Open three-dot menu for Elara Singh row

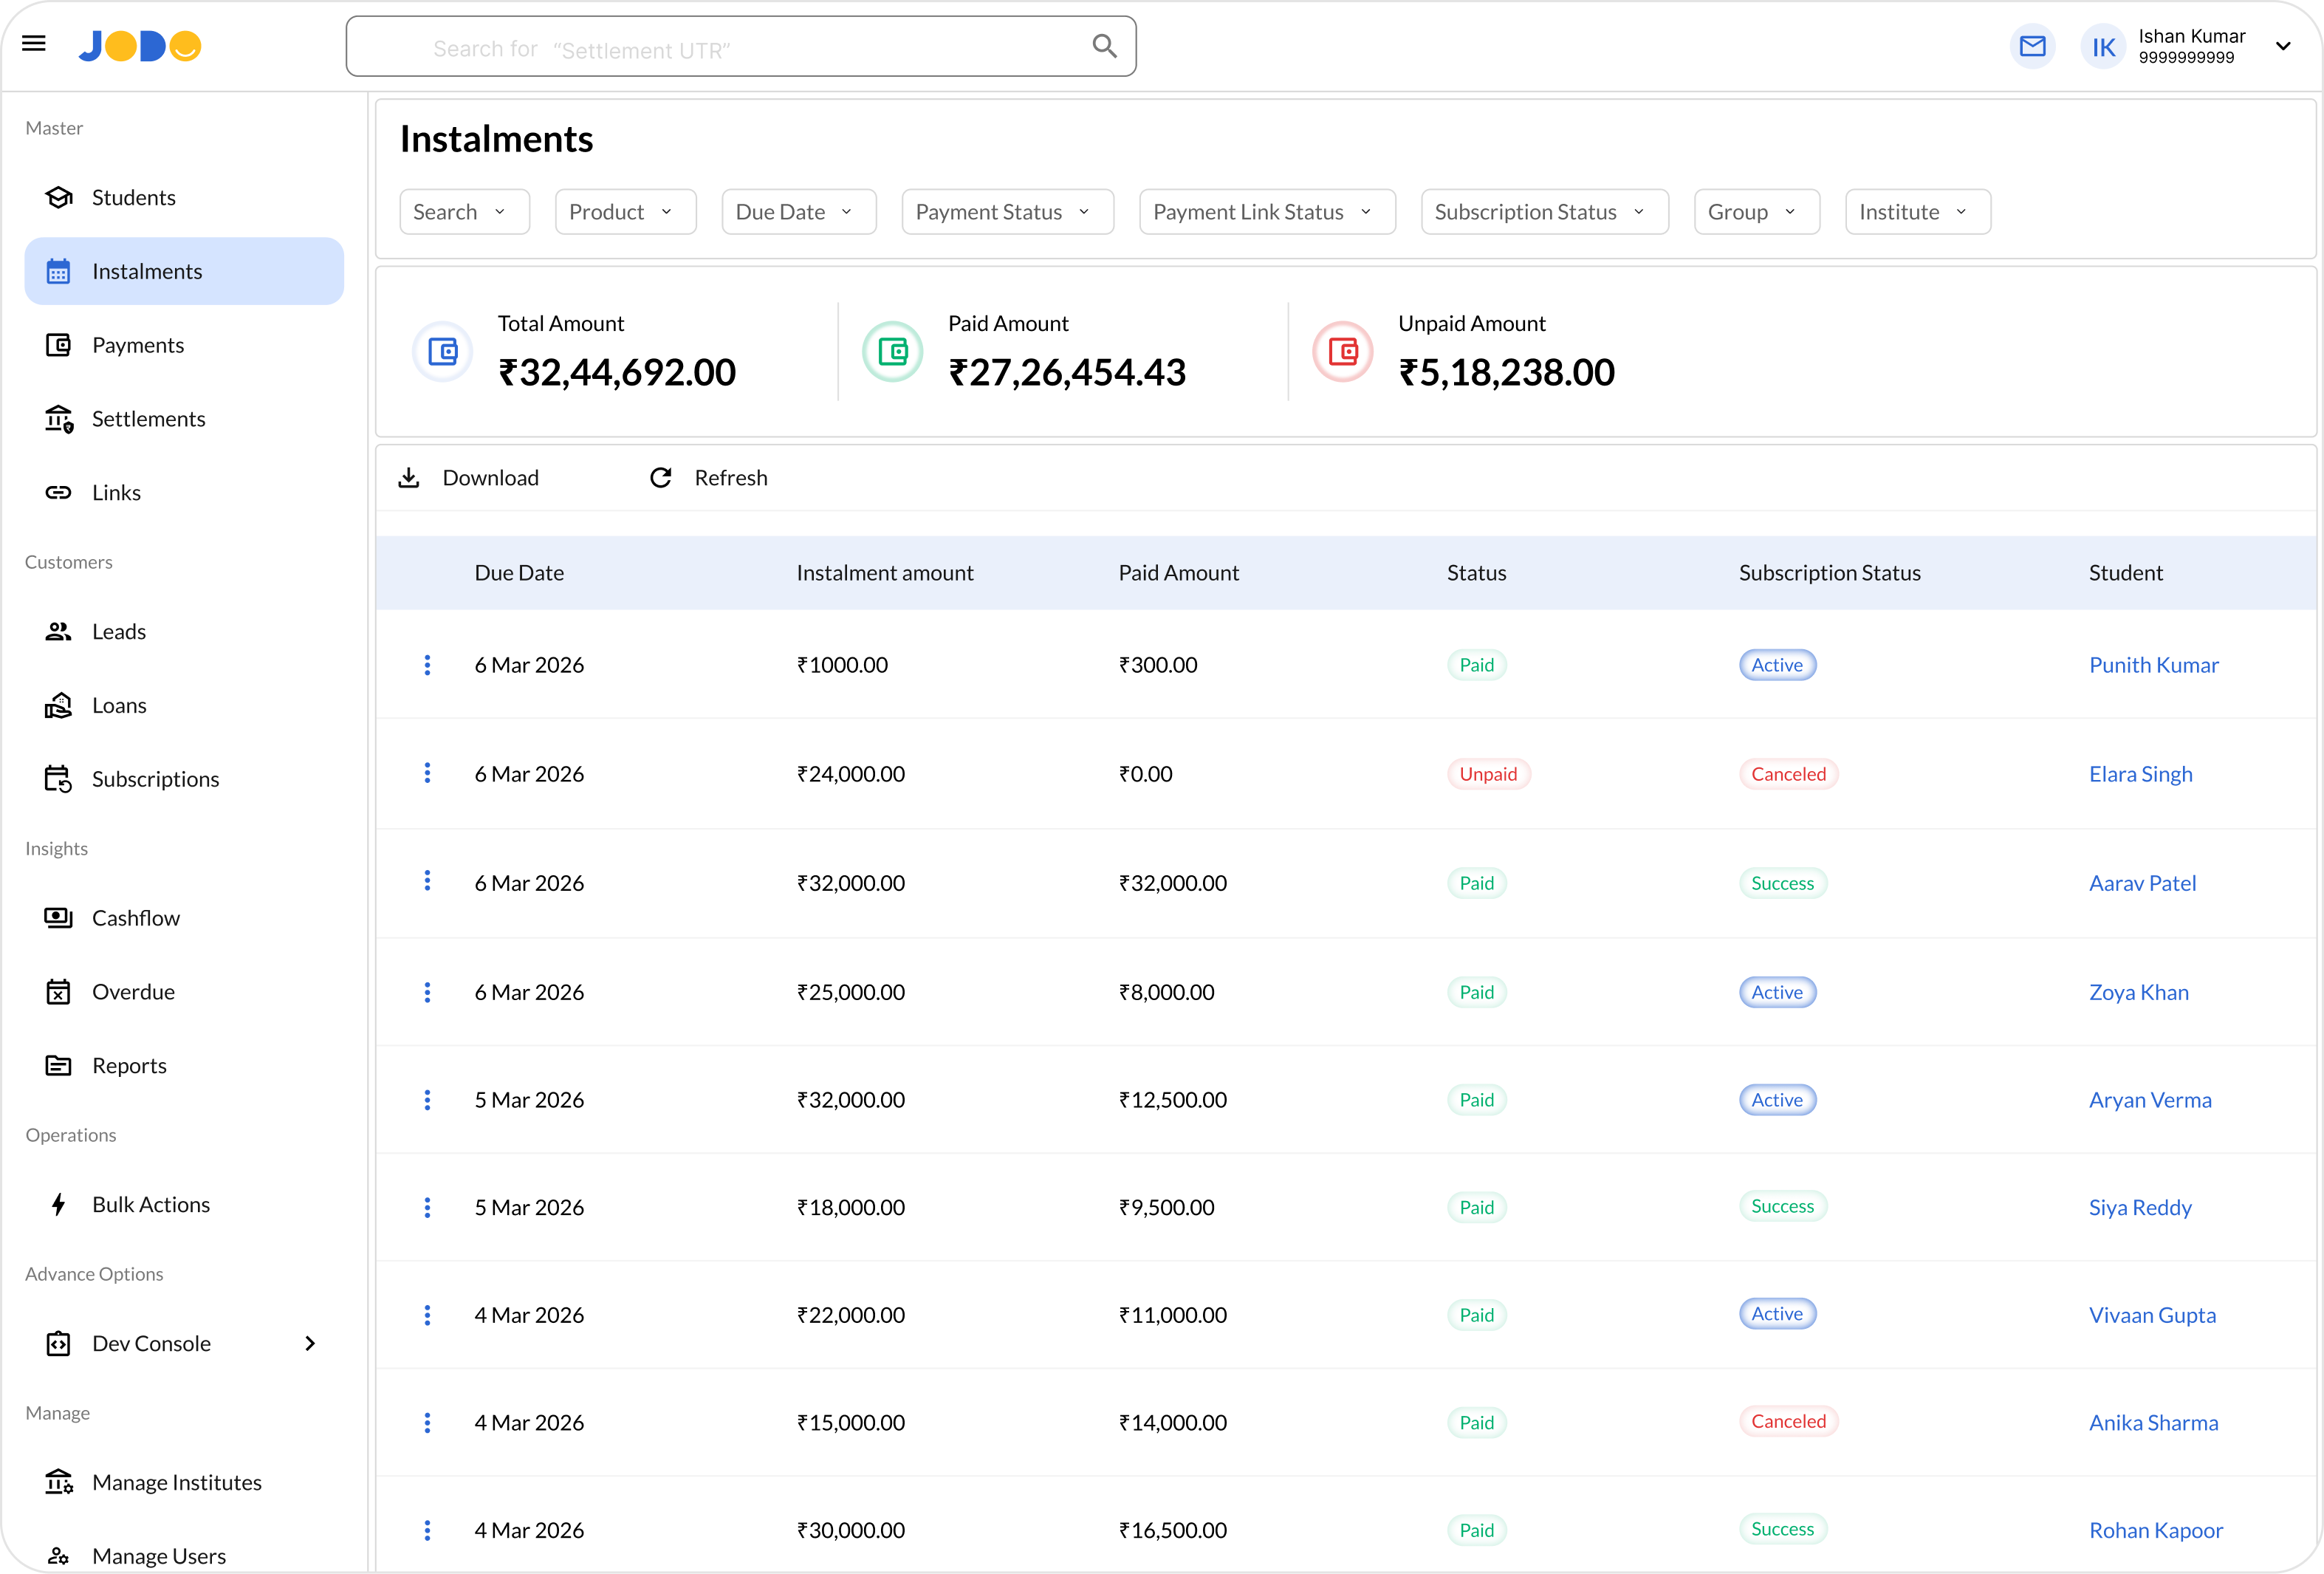click(427, 773)
